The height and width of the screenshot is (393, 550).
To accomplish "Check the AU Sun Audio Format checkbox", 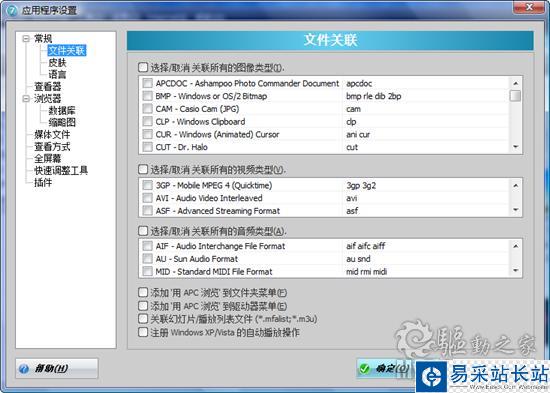I will 148,259.
